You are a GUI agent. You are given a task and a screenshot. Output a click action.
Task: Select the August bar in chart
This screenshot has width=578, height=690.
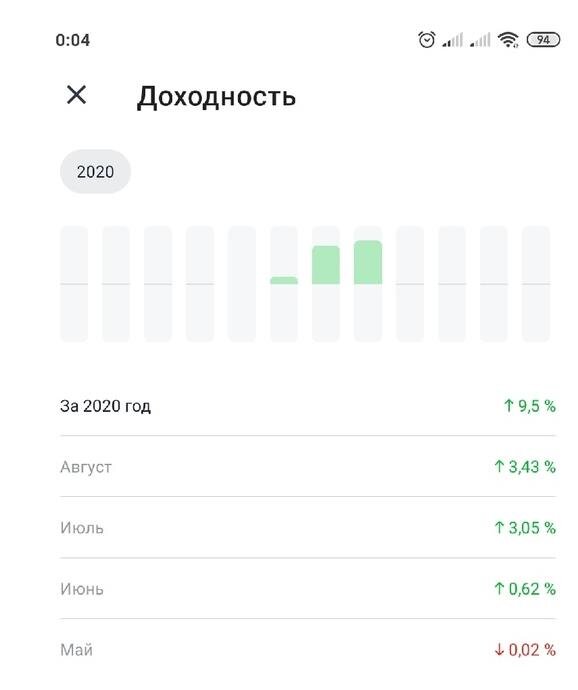[368, 284]
